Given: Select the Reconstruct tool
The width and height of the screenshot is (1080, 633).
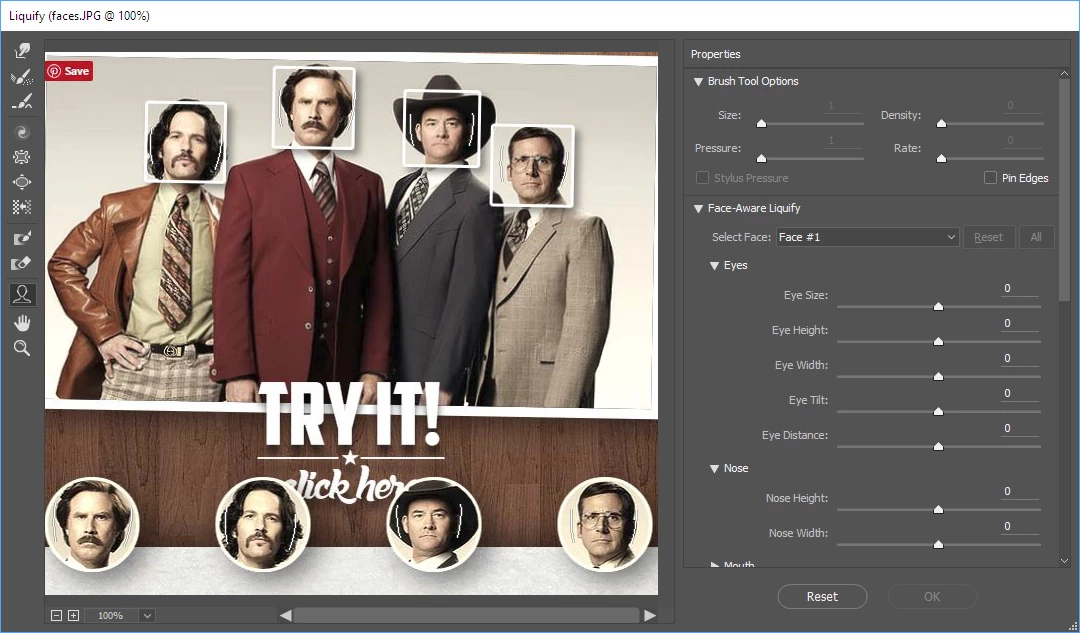Looking at the screenshot, I should pos(22,76).
